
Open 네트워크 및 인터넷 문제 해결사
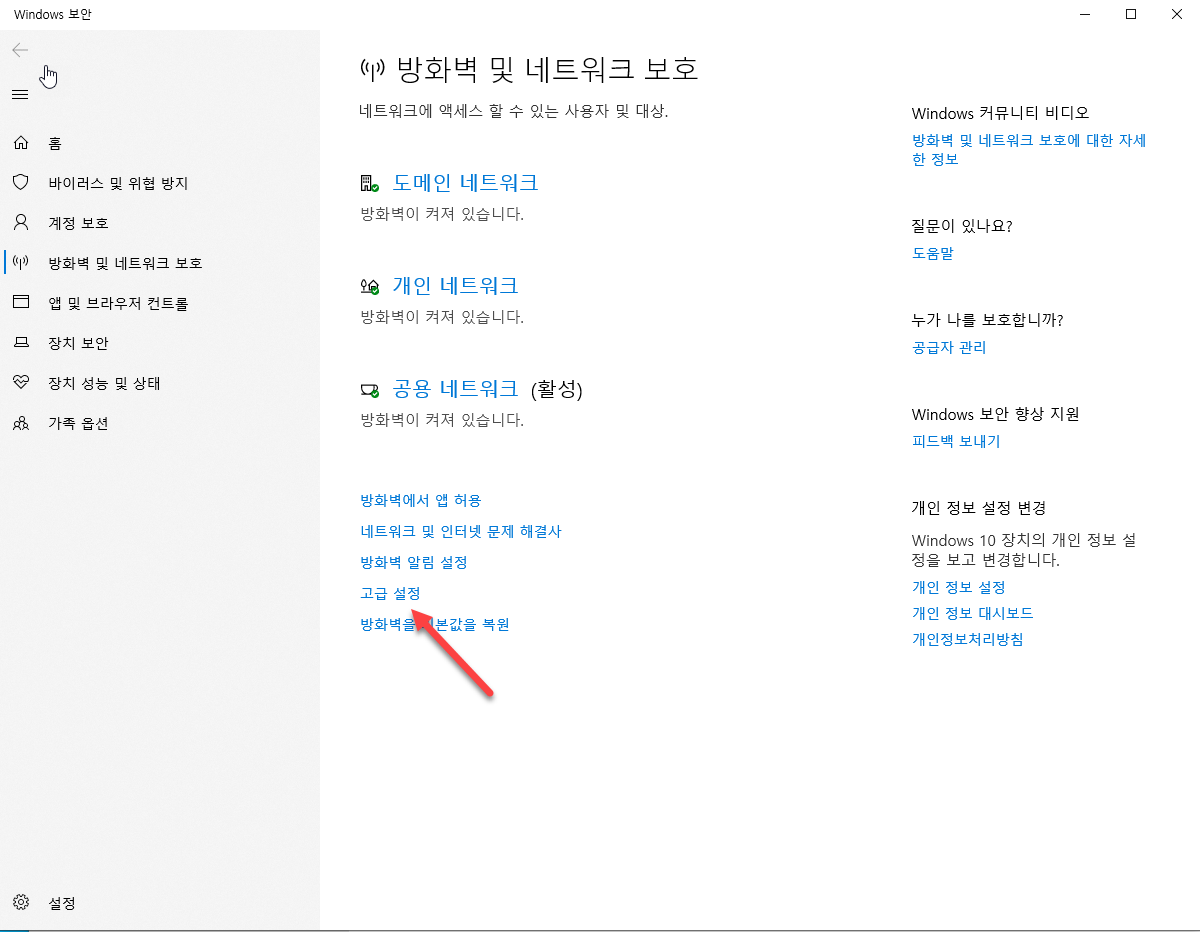click(461, 531)
